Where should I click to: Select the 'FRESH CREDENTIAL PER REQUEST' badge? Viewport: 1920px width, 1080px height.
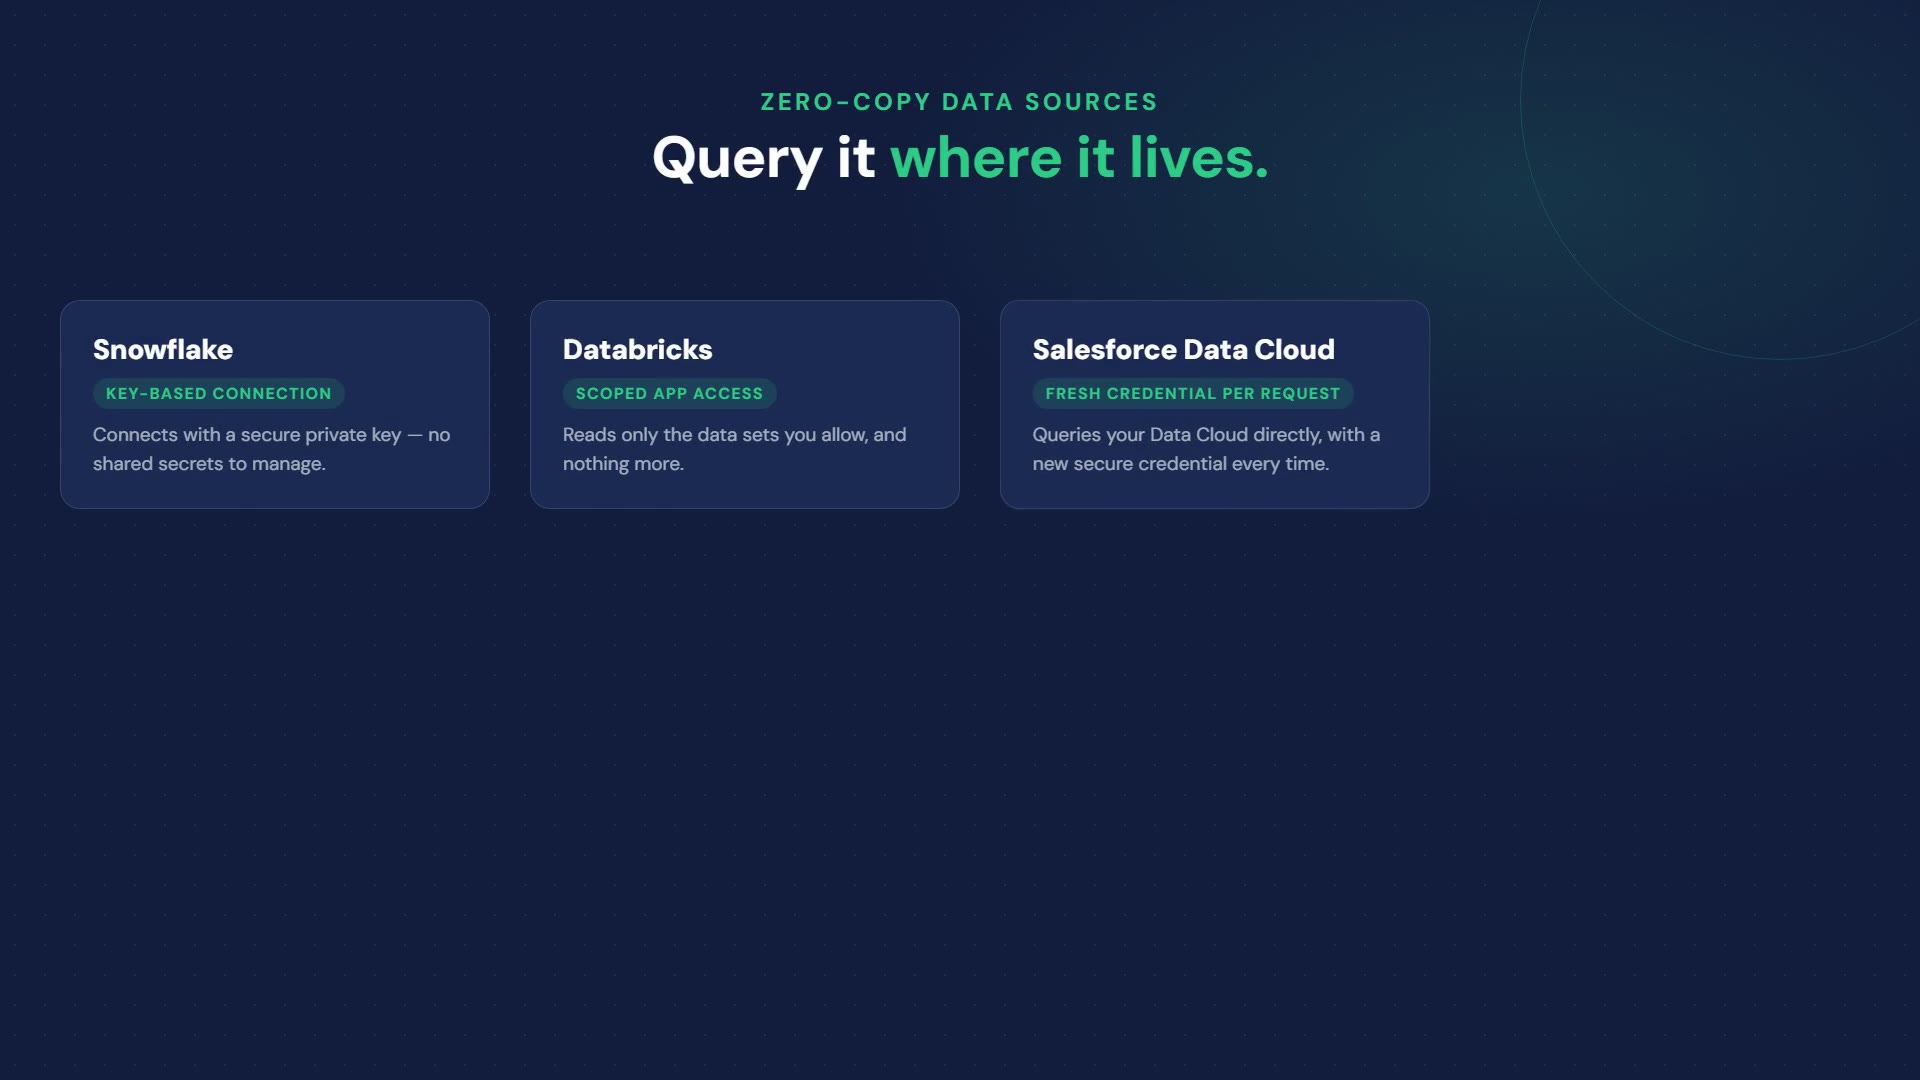pos(1193,394)
